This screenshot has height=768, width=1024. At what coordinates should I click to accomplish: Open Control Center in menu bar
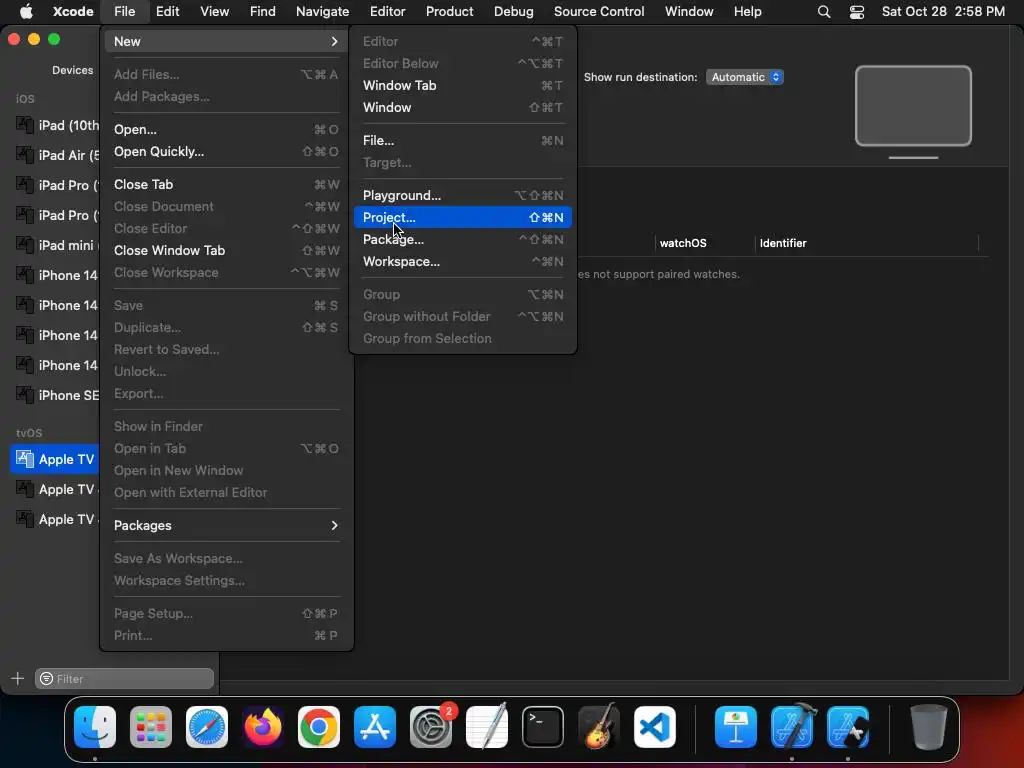857,12
